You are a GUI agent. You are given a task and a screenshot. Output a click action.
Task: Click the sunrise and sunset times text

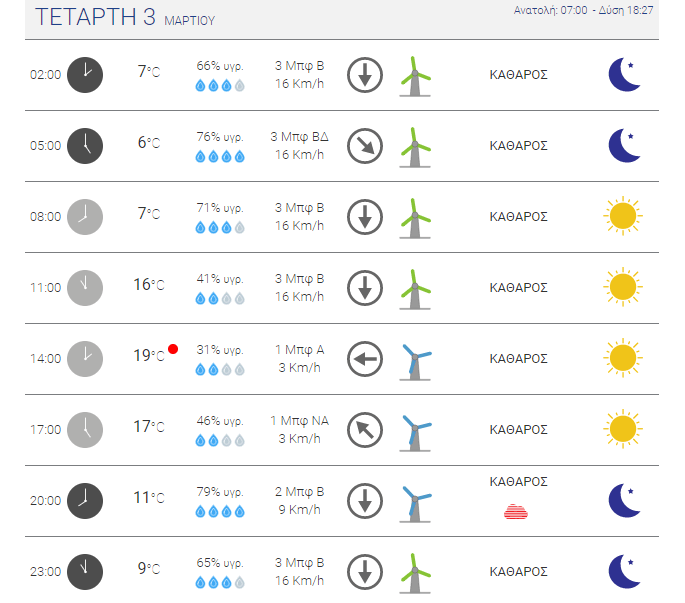click(x=583, y=10)
